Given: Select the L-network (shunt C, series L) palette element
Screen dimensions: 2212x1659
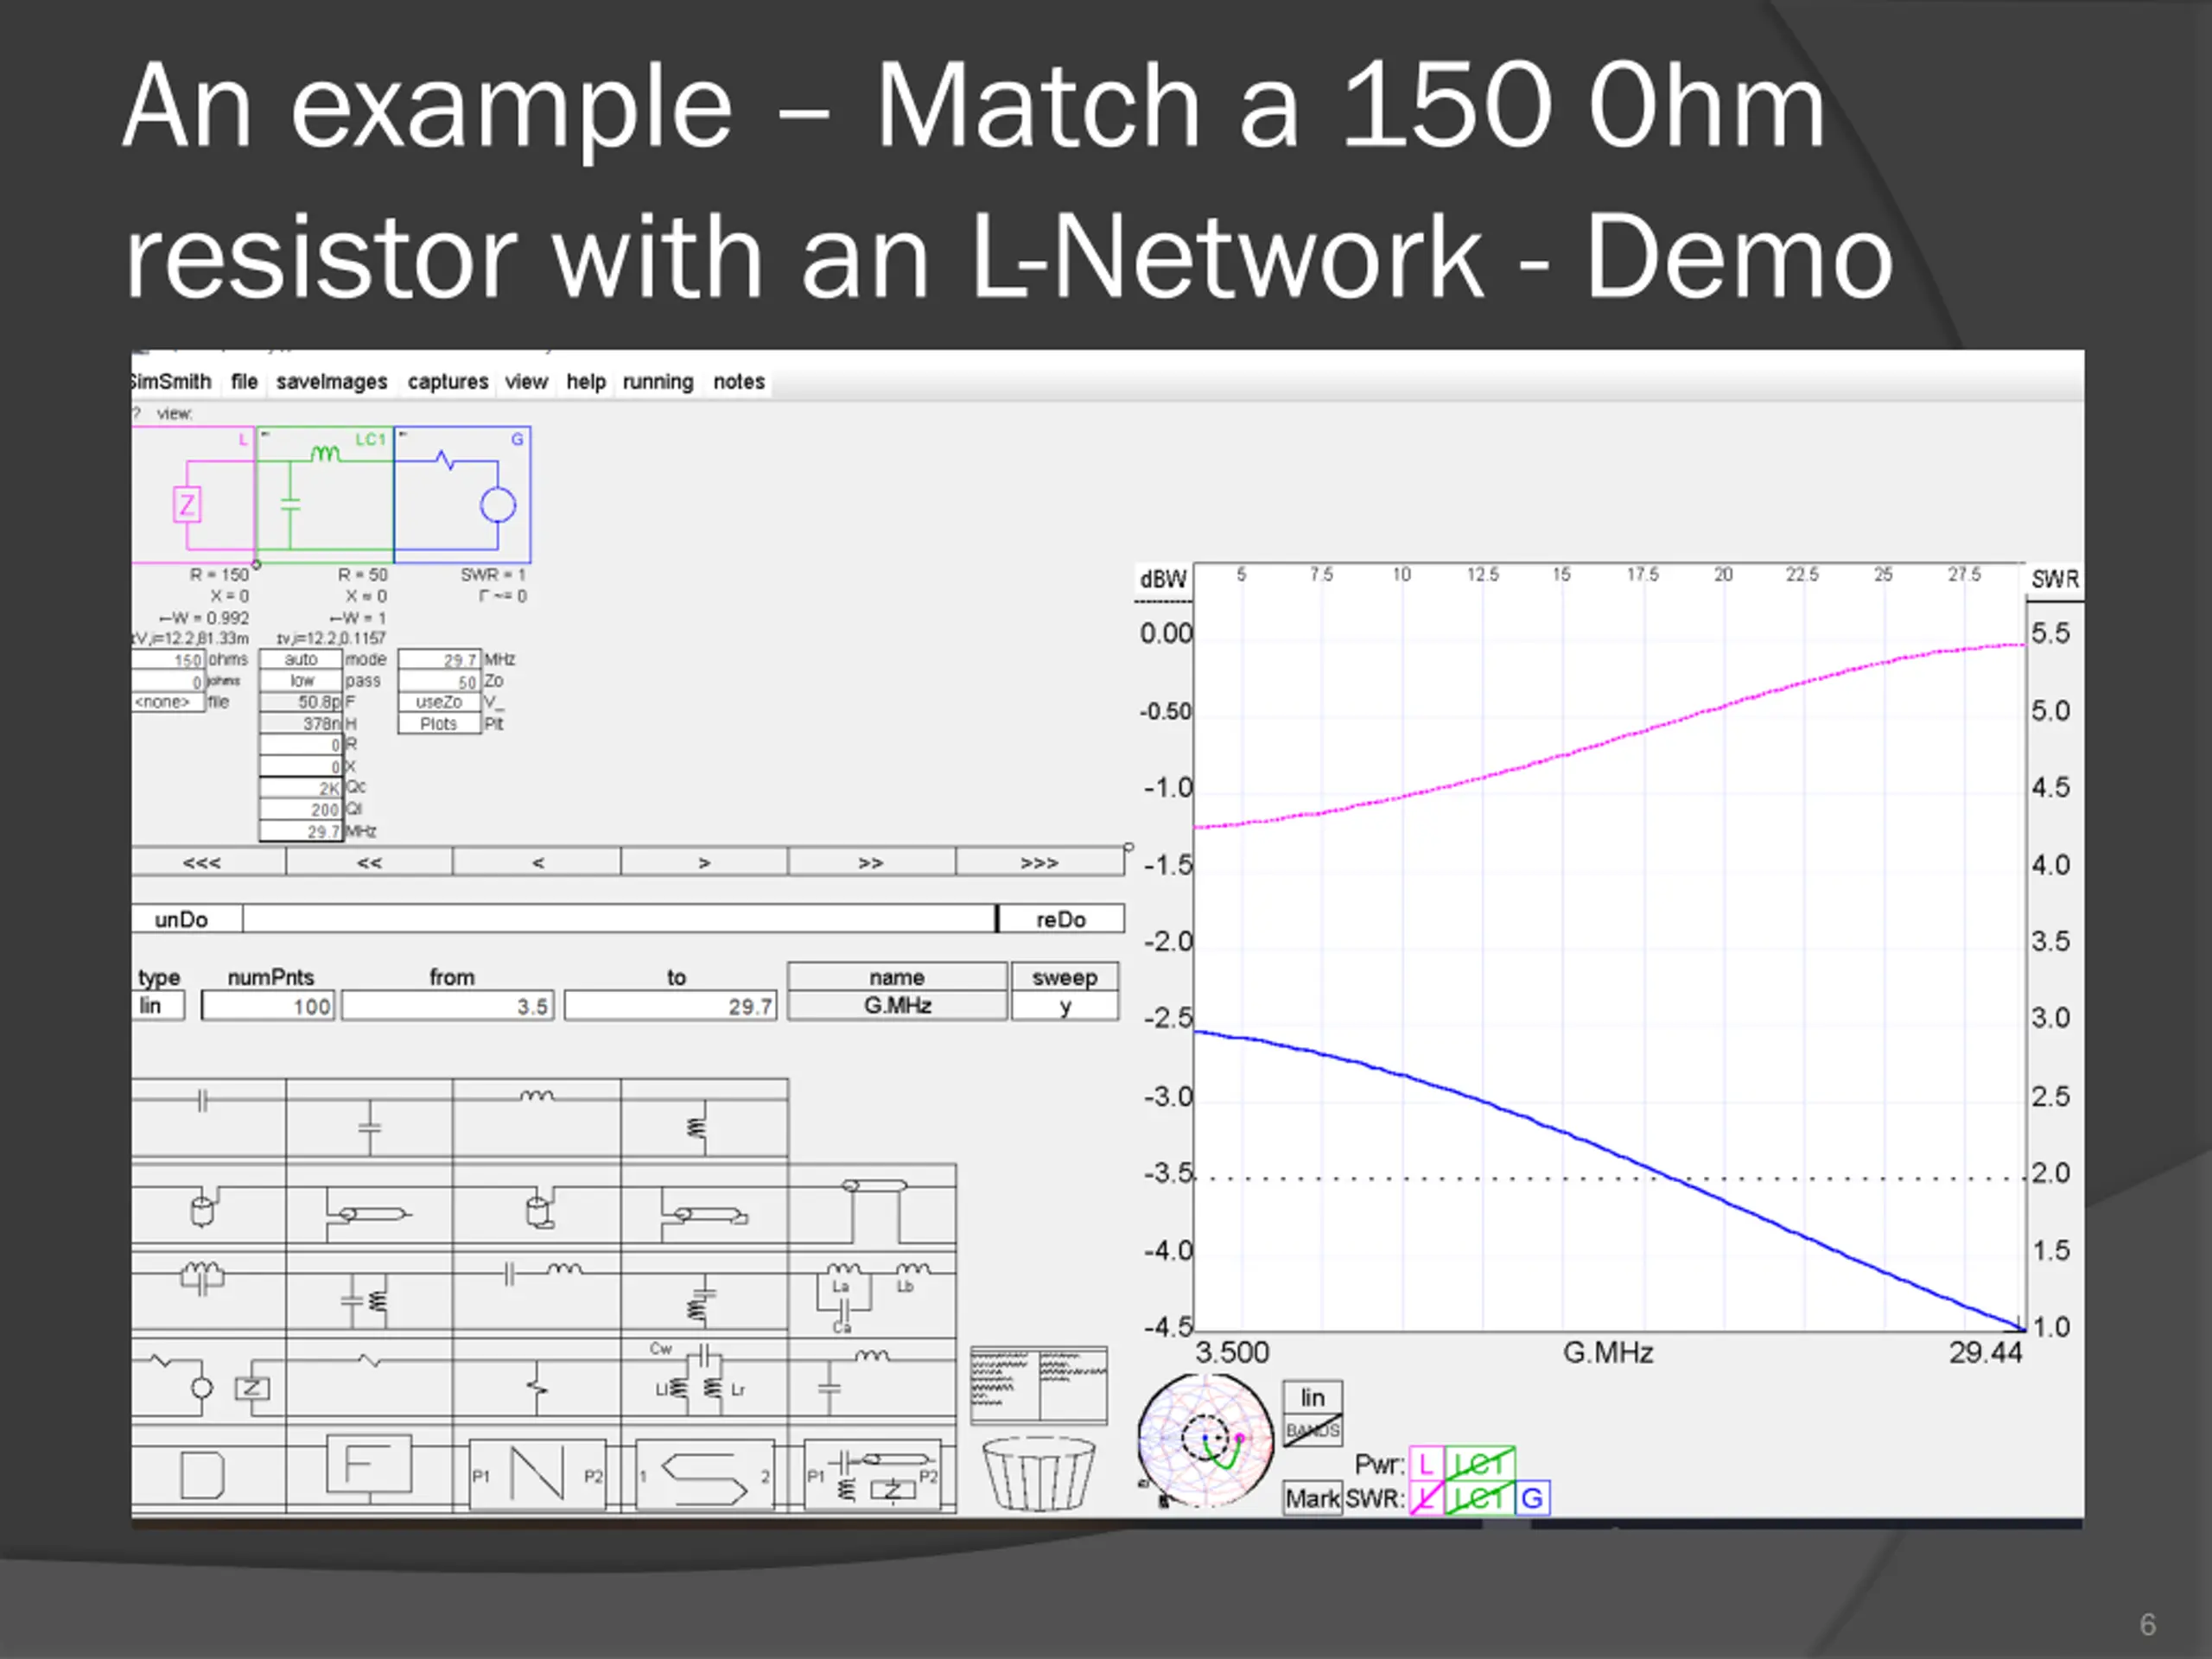Looking at the screenshot, I should click(x=872, y=1379).
